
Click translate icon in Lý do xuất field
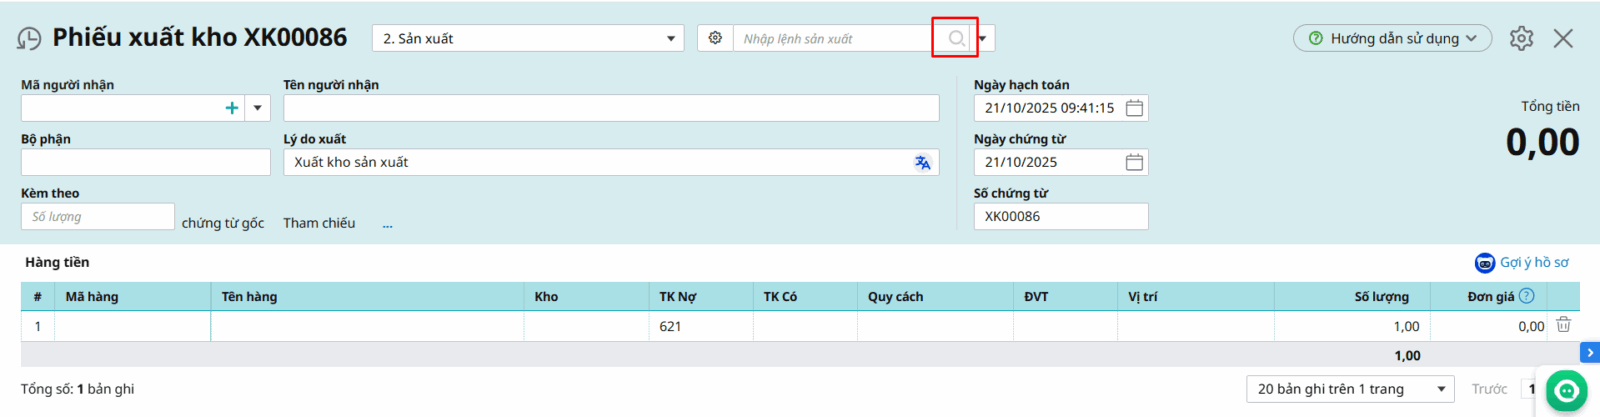[x=922, y=162]
